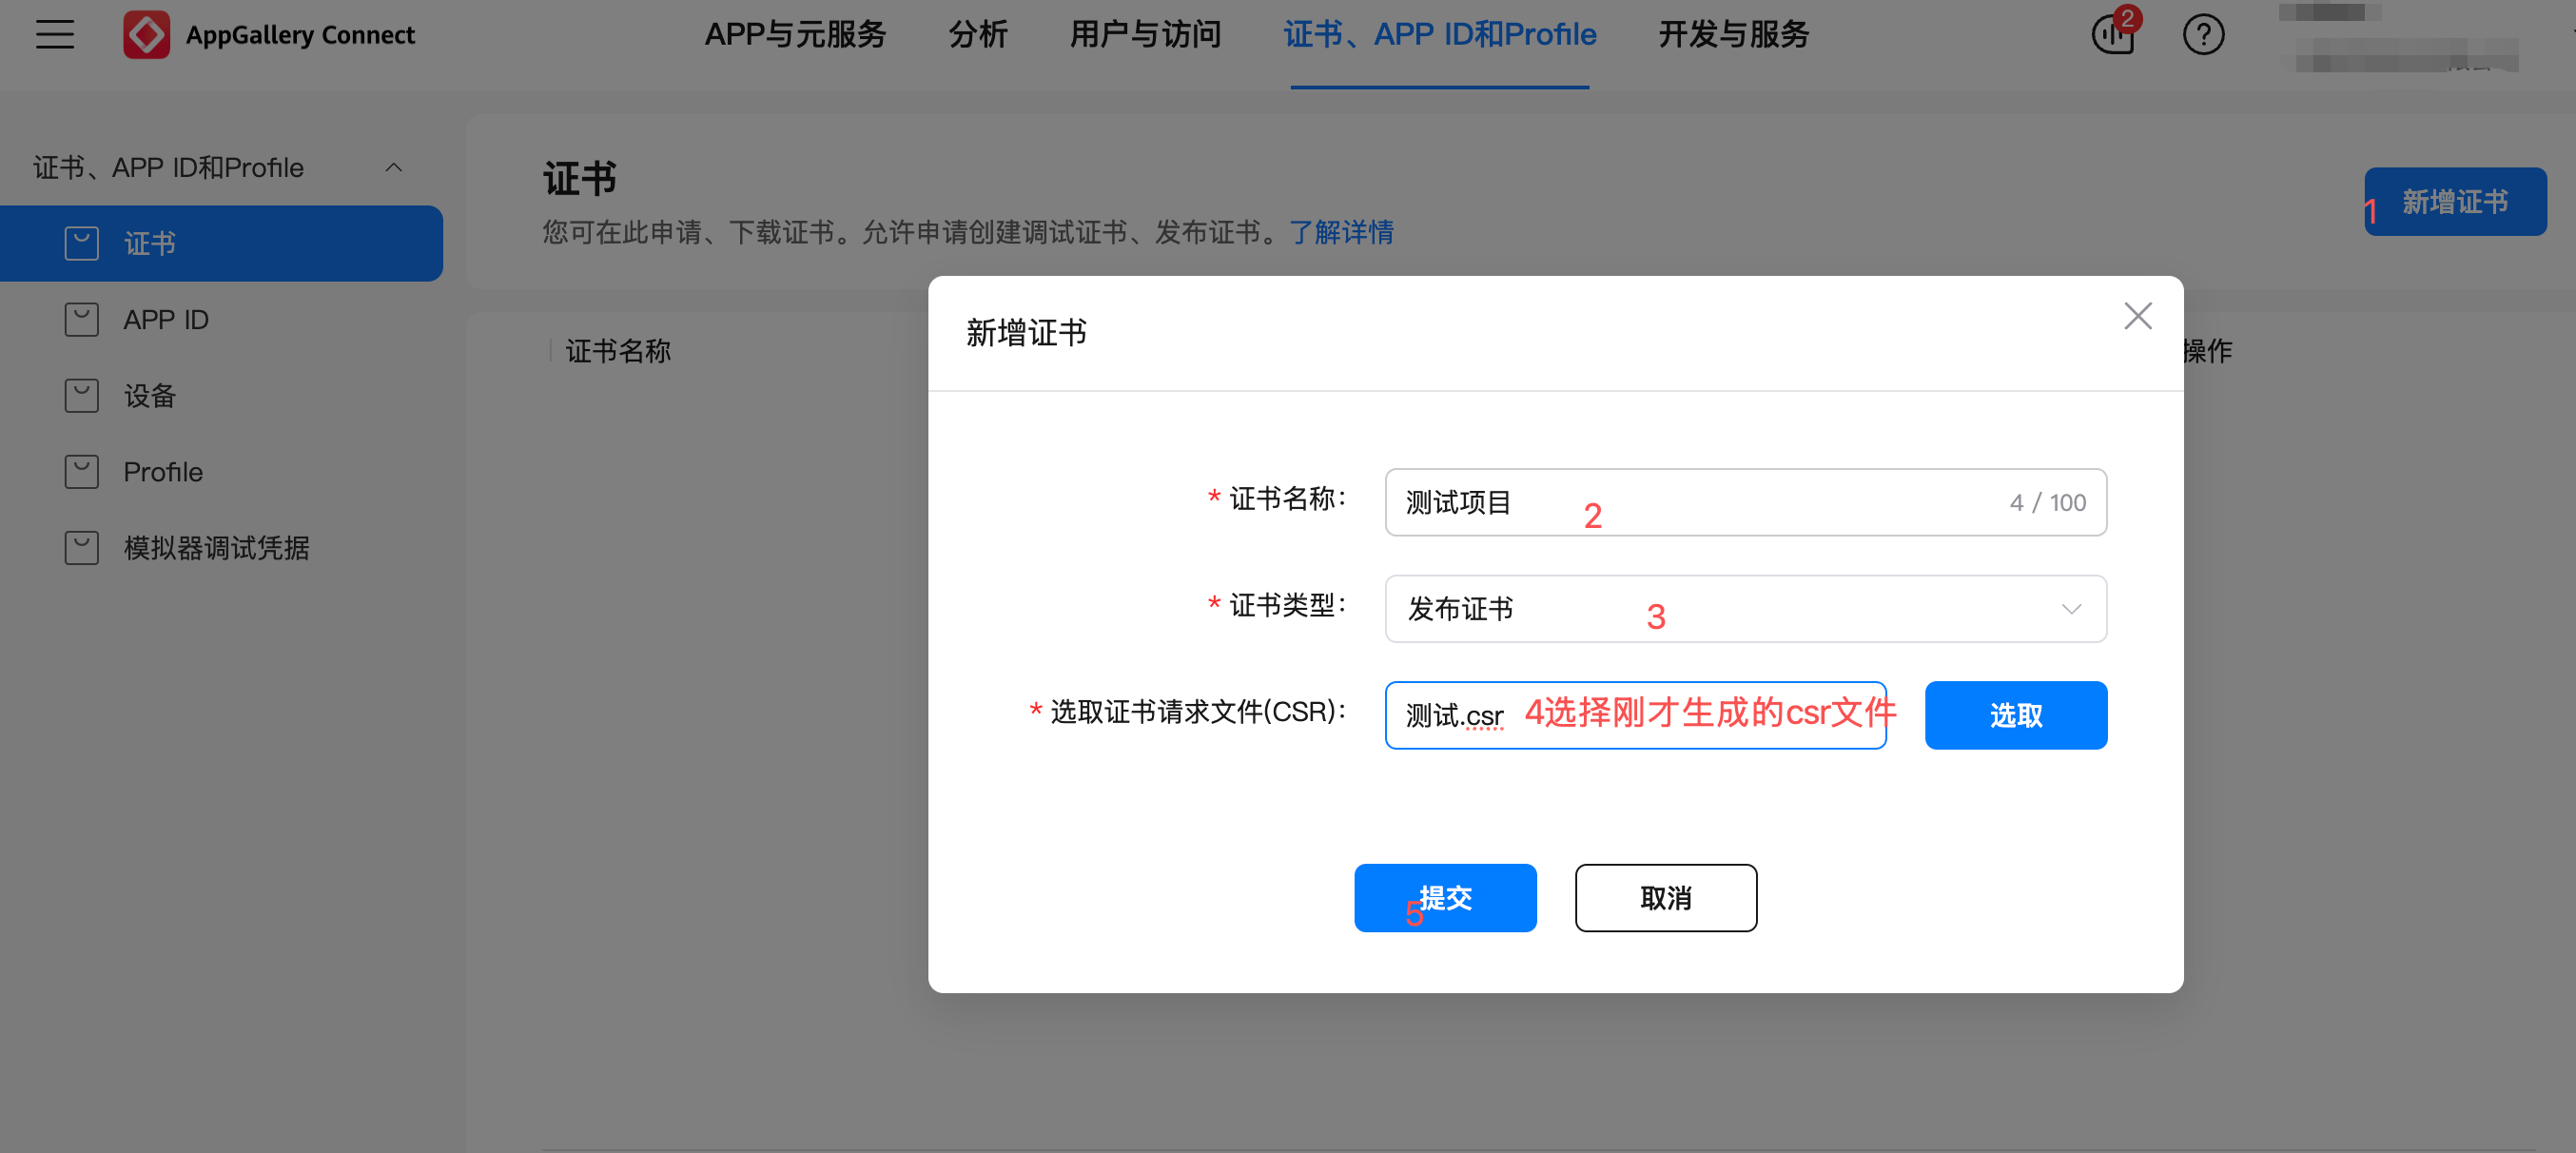Open the notifications icon with badge
Image resolution: width=2576 pixels, height=1153 pixels.
point(2112,35)
